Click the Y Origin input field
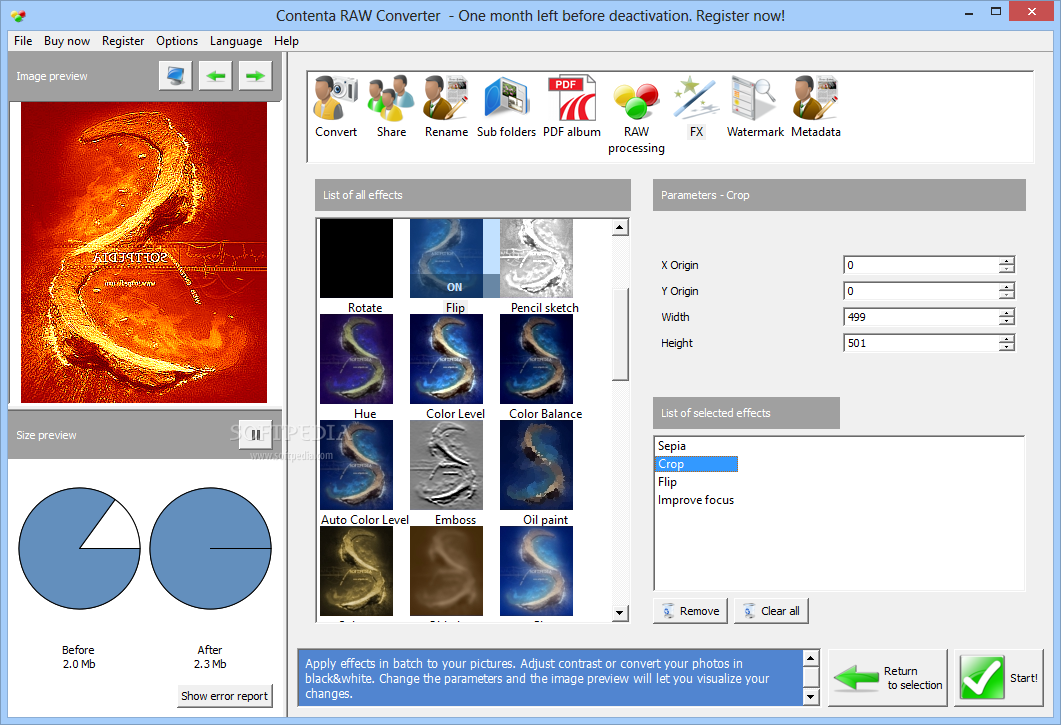This screenshot has width=1061, height=725. [921, 291]
